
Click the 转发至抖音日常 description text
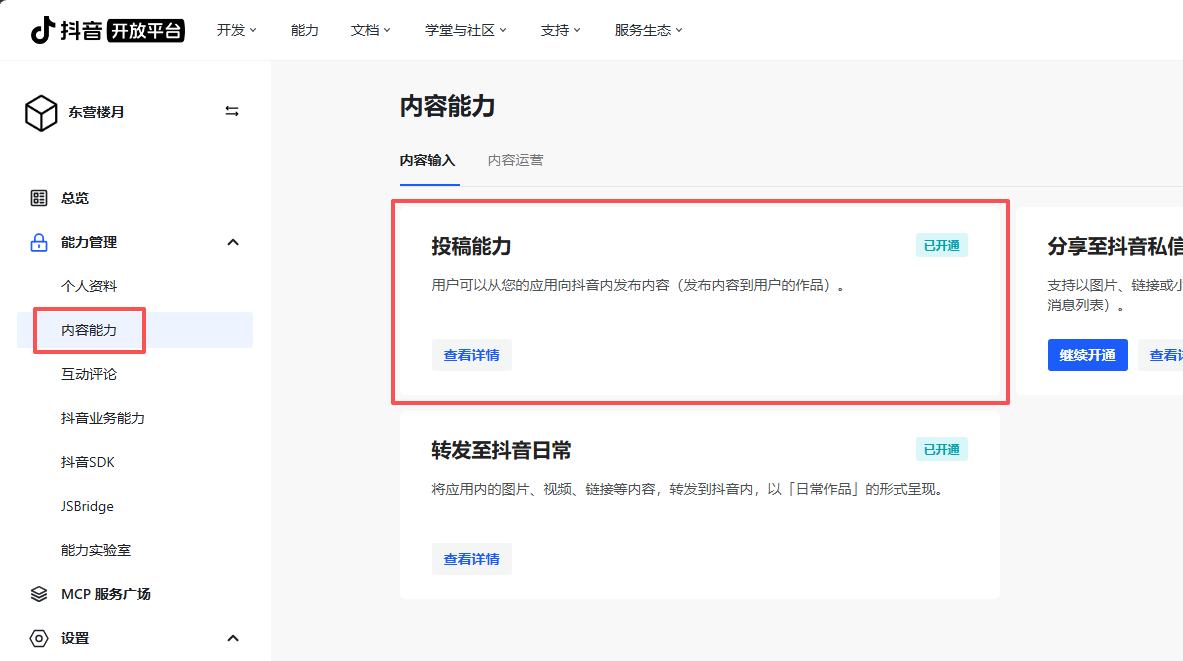690,489
